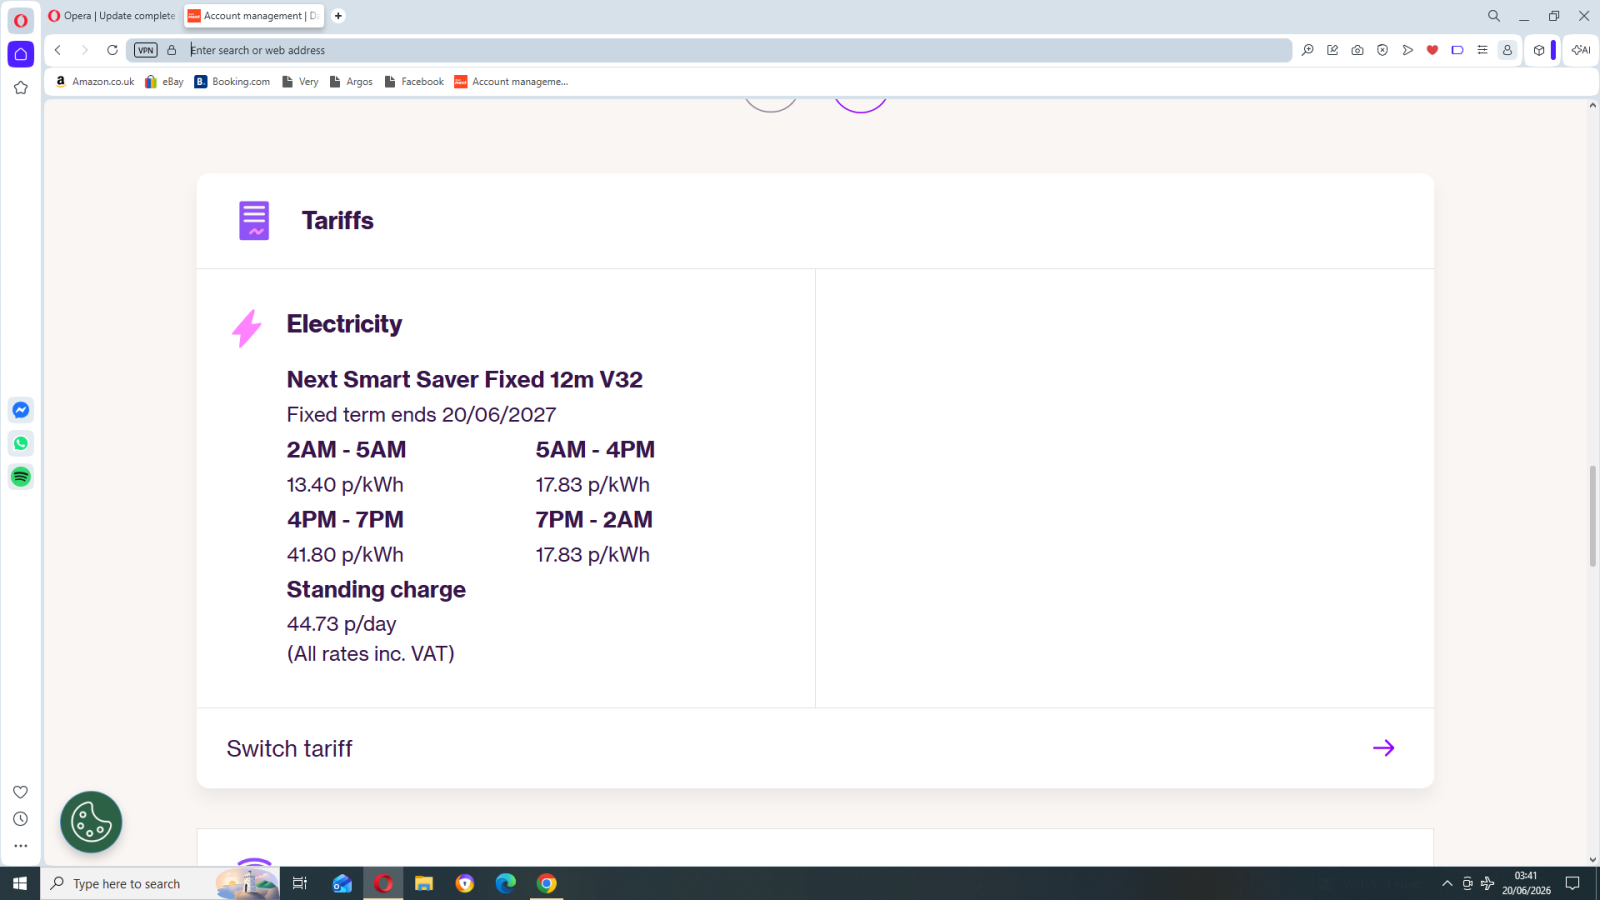Open the Windows notification center
This screenshot has width=1600, height=900.
(1573, 883)
